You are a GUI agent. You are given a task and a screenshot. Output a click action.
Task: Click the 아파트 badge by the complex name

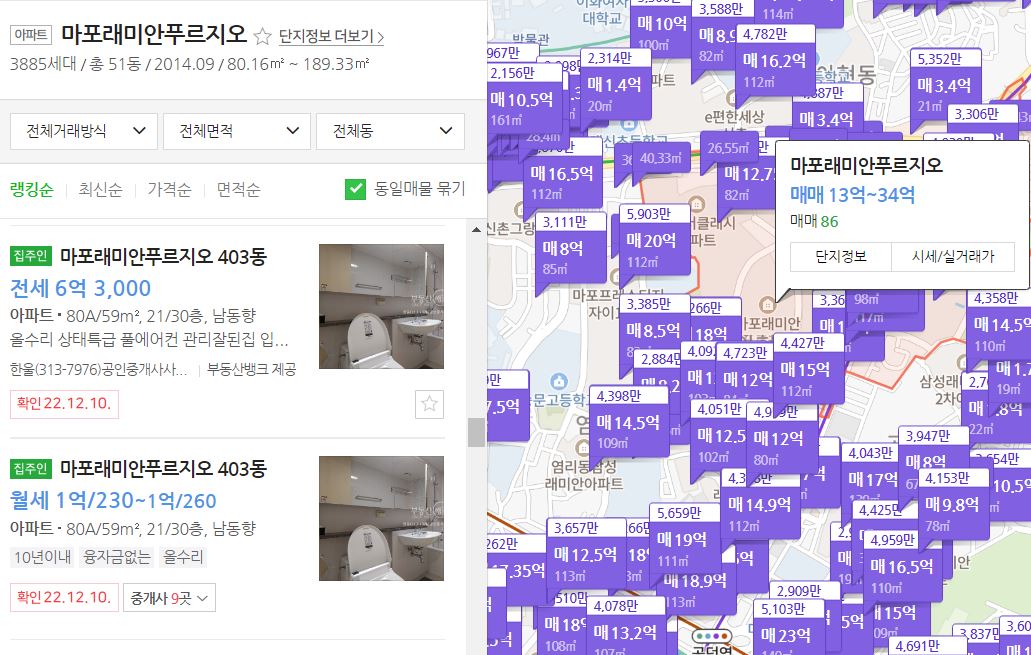tap(31, 35)
